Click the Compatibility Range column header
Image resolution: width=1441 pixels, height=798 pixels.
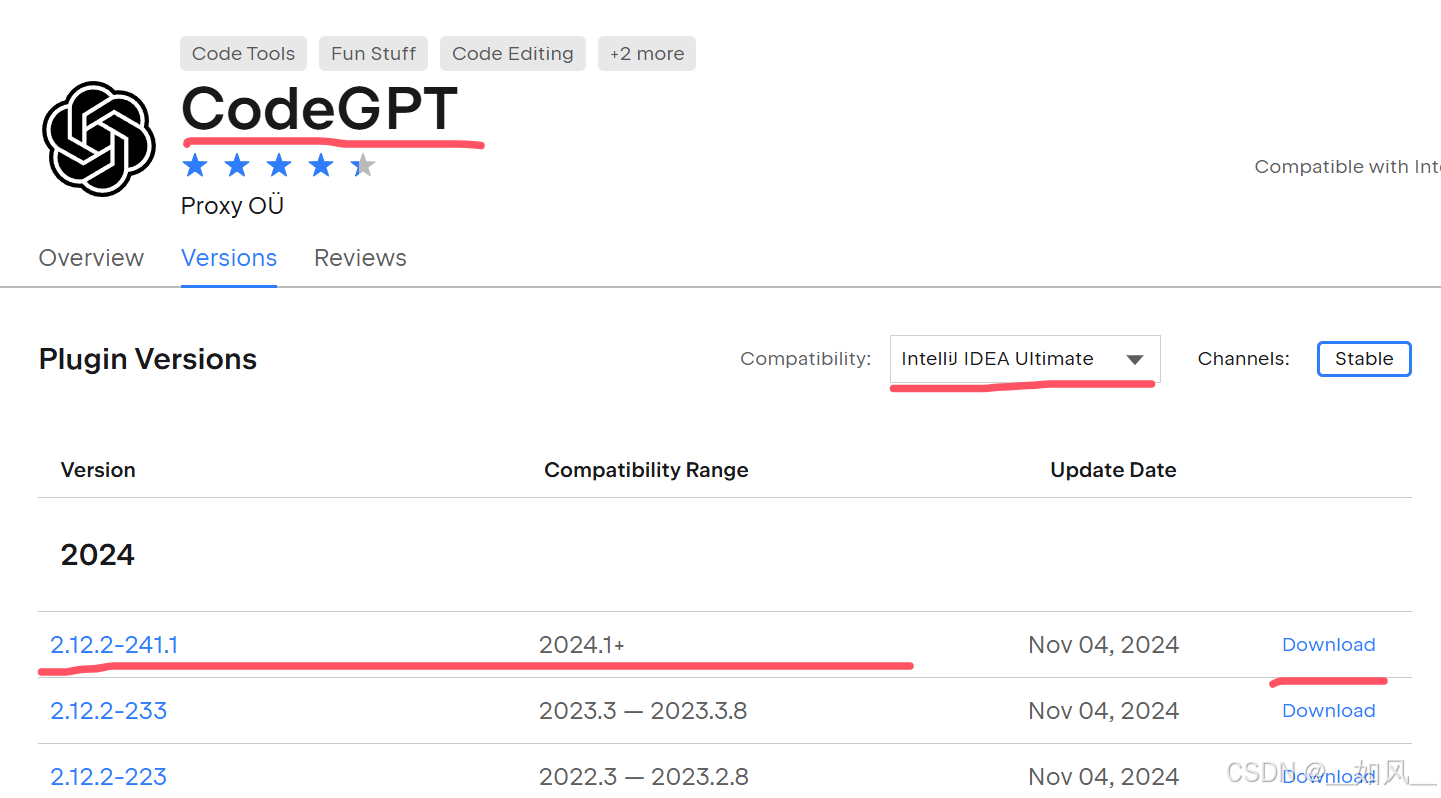coord(646,470)
